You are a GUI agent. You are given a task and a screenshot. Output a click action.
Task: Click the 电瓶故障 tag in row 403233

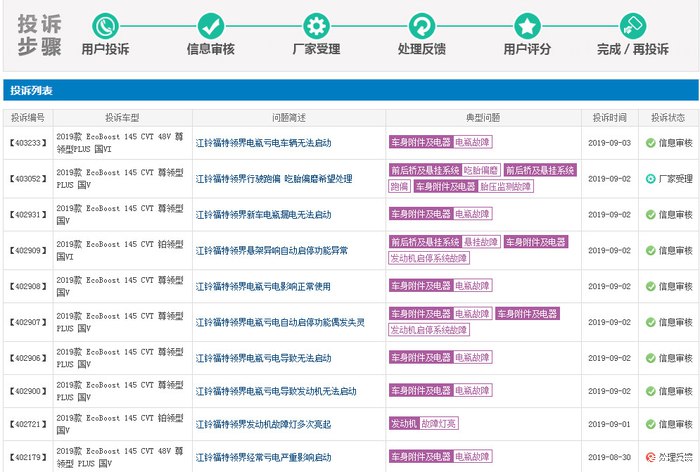[473, 142]
